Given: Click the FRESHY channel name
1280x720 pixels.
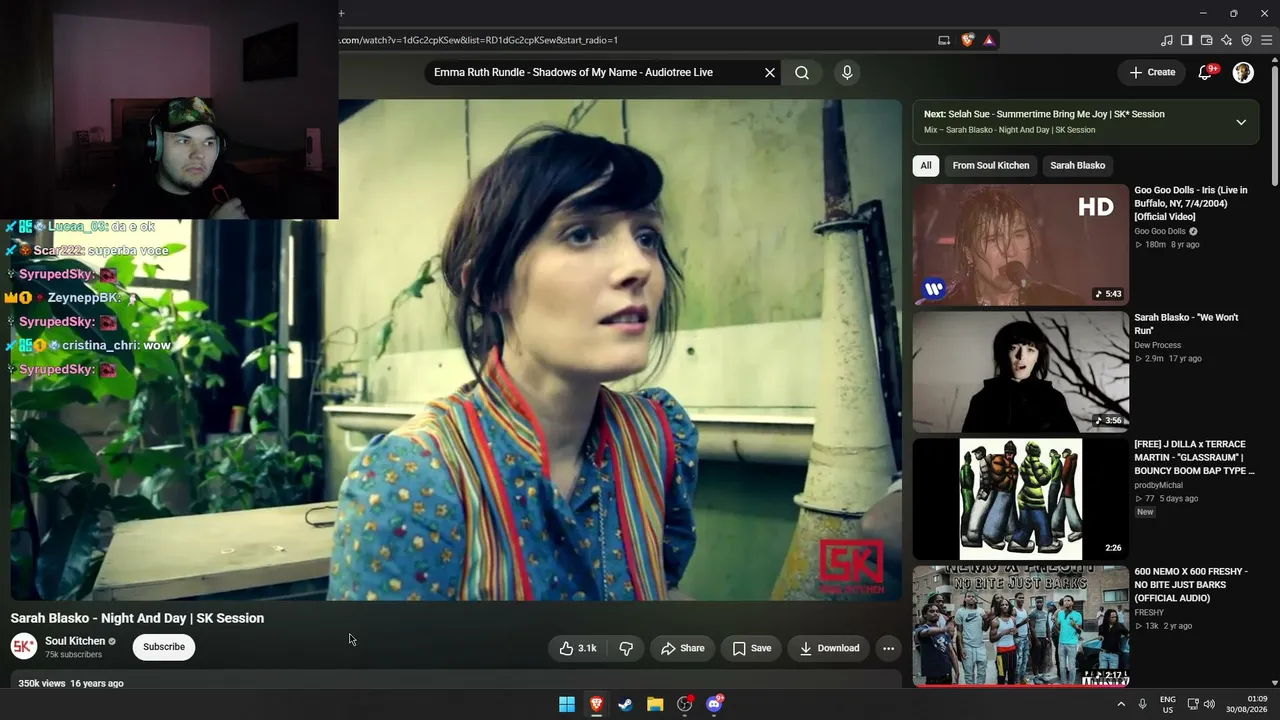Looking at the screenshot, I should 1149,612.
